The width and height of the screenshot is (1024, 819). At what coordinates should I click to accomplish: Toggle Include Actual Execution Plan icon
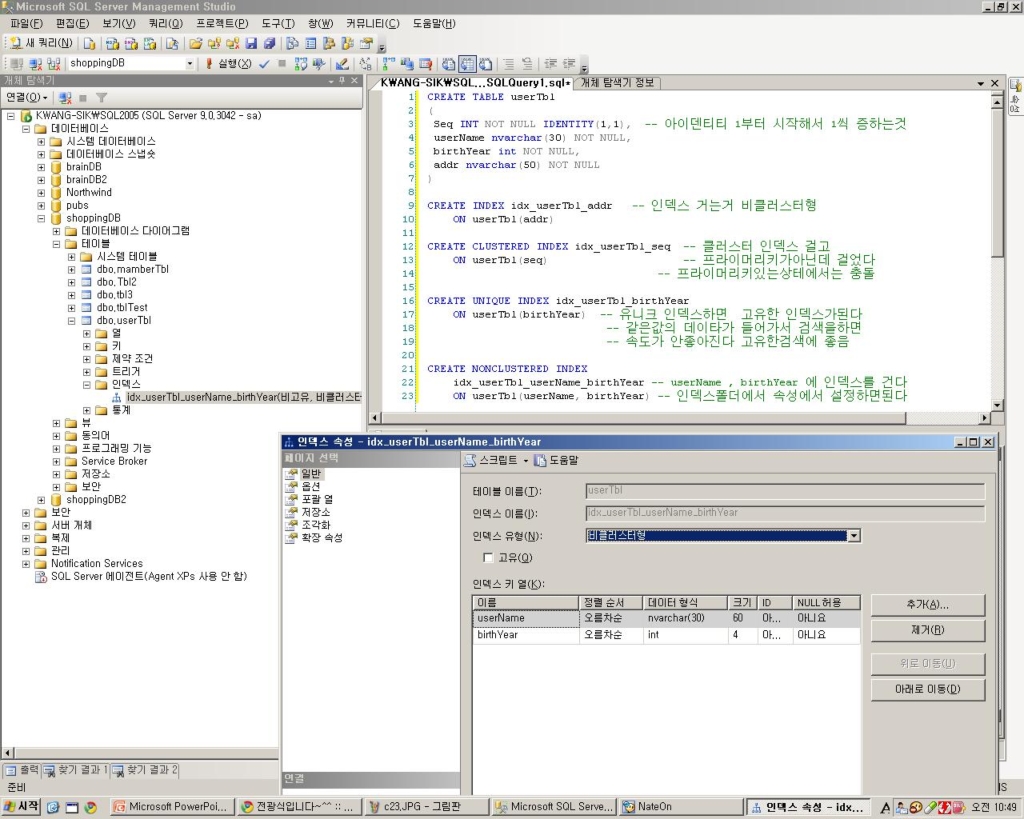389,63
